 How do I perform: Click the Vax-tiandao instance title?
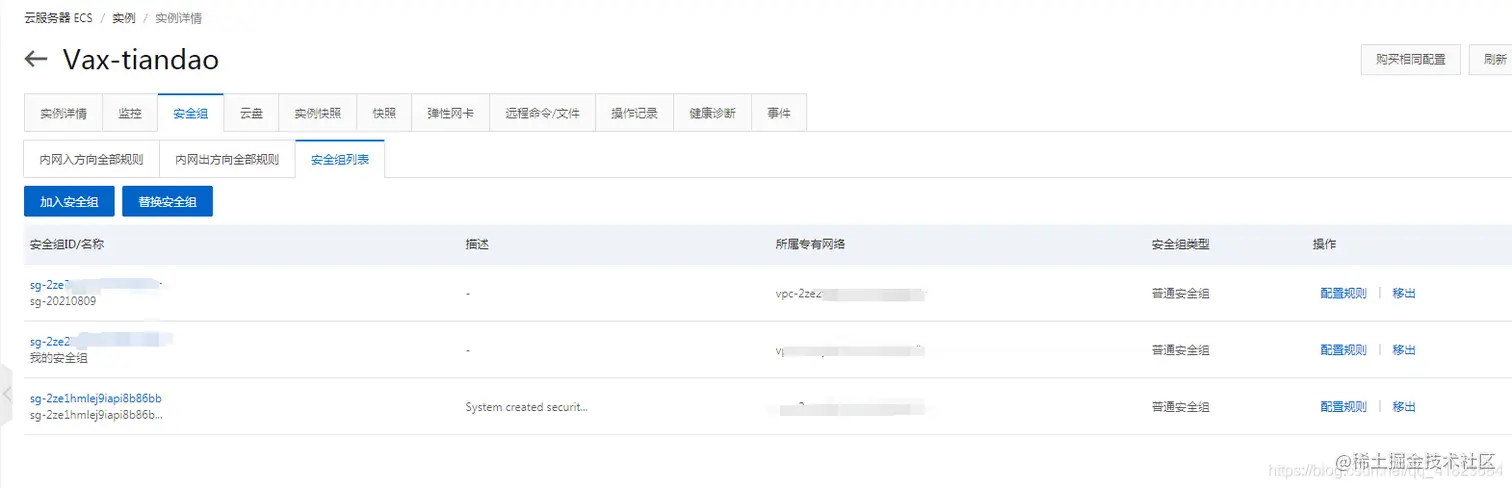[x=141, y=59]
